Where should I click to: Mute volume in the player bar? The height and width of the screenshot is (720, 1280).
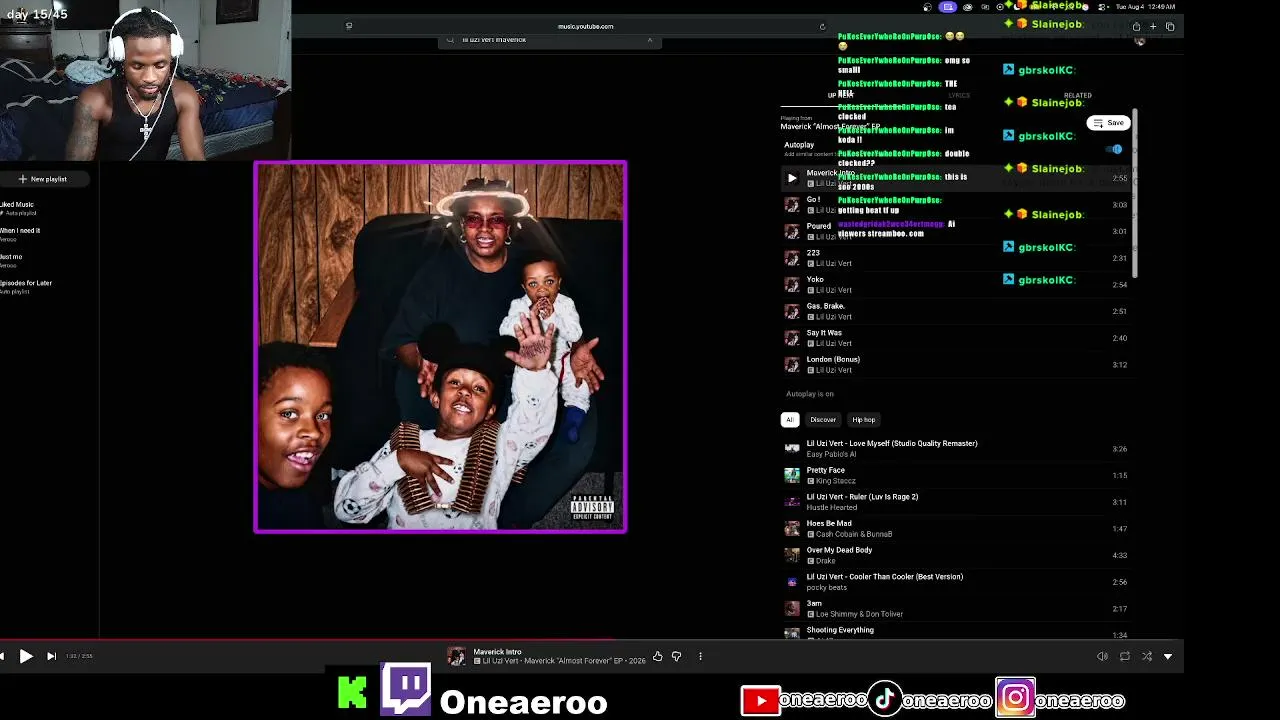(1102, 656)
